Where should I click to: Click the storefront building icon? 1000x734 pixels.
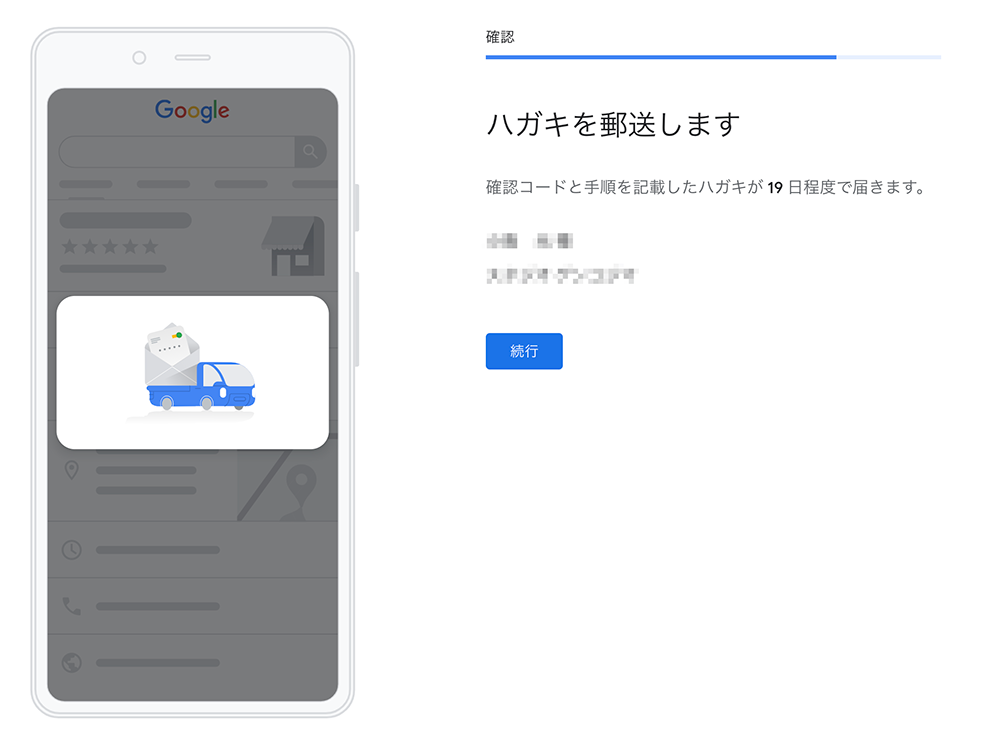tap(293, 246)
